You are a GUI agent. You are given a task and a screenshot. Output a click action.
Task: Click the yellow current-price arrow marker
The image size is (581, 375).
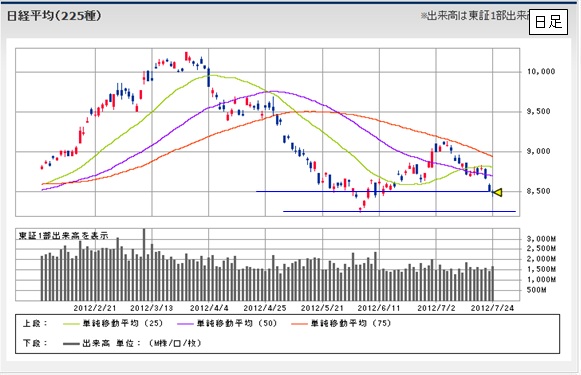pos(498,192)
